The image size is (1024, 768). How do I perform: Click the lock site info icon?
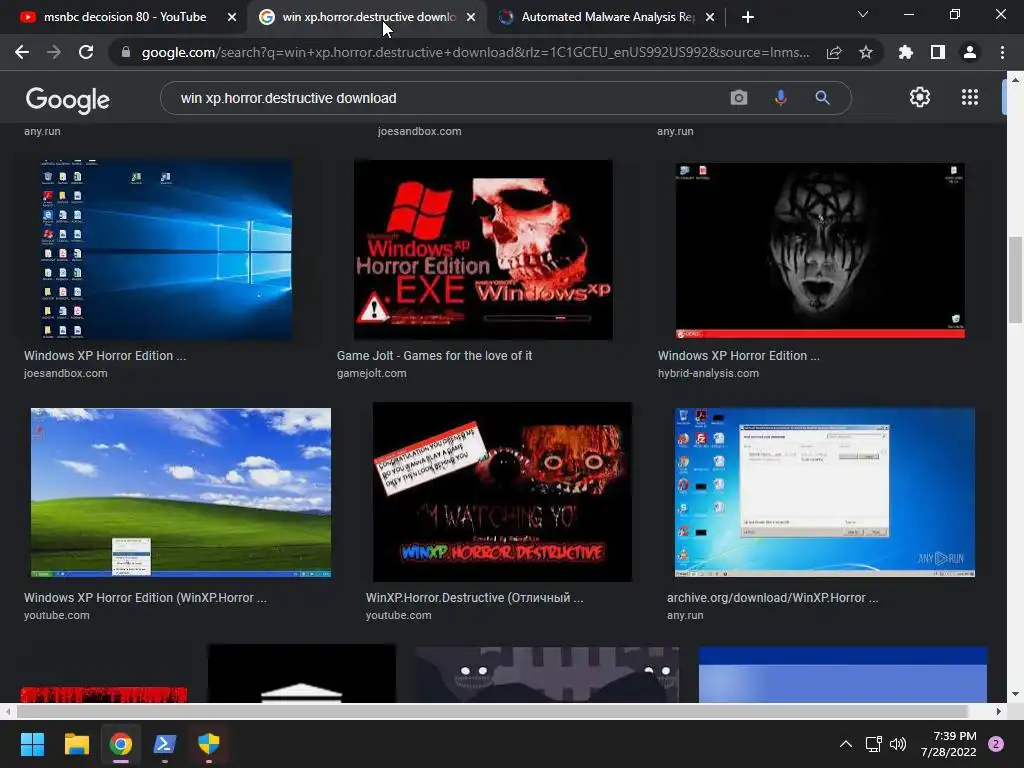pyautogui.click(x=126, y=52)
